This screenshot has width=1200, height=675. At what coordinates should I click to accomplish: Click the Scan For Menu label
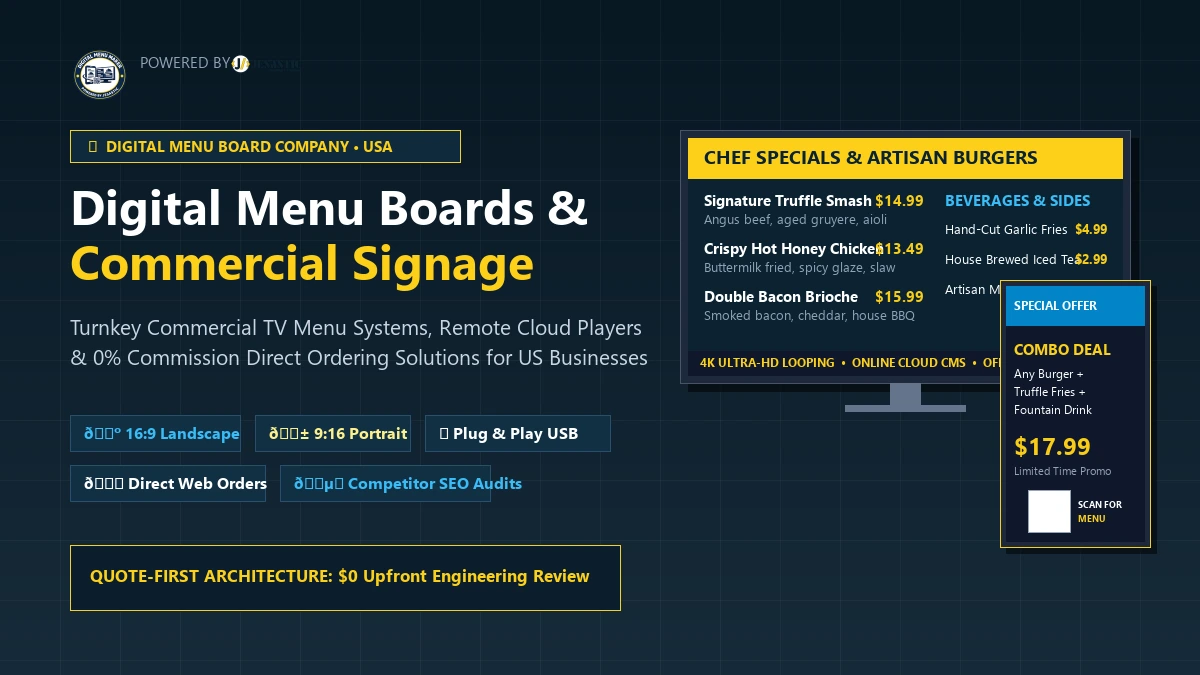[x=1100, y=511]
